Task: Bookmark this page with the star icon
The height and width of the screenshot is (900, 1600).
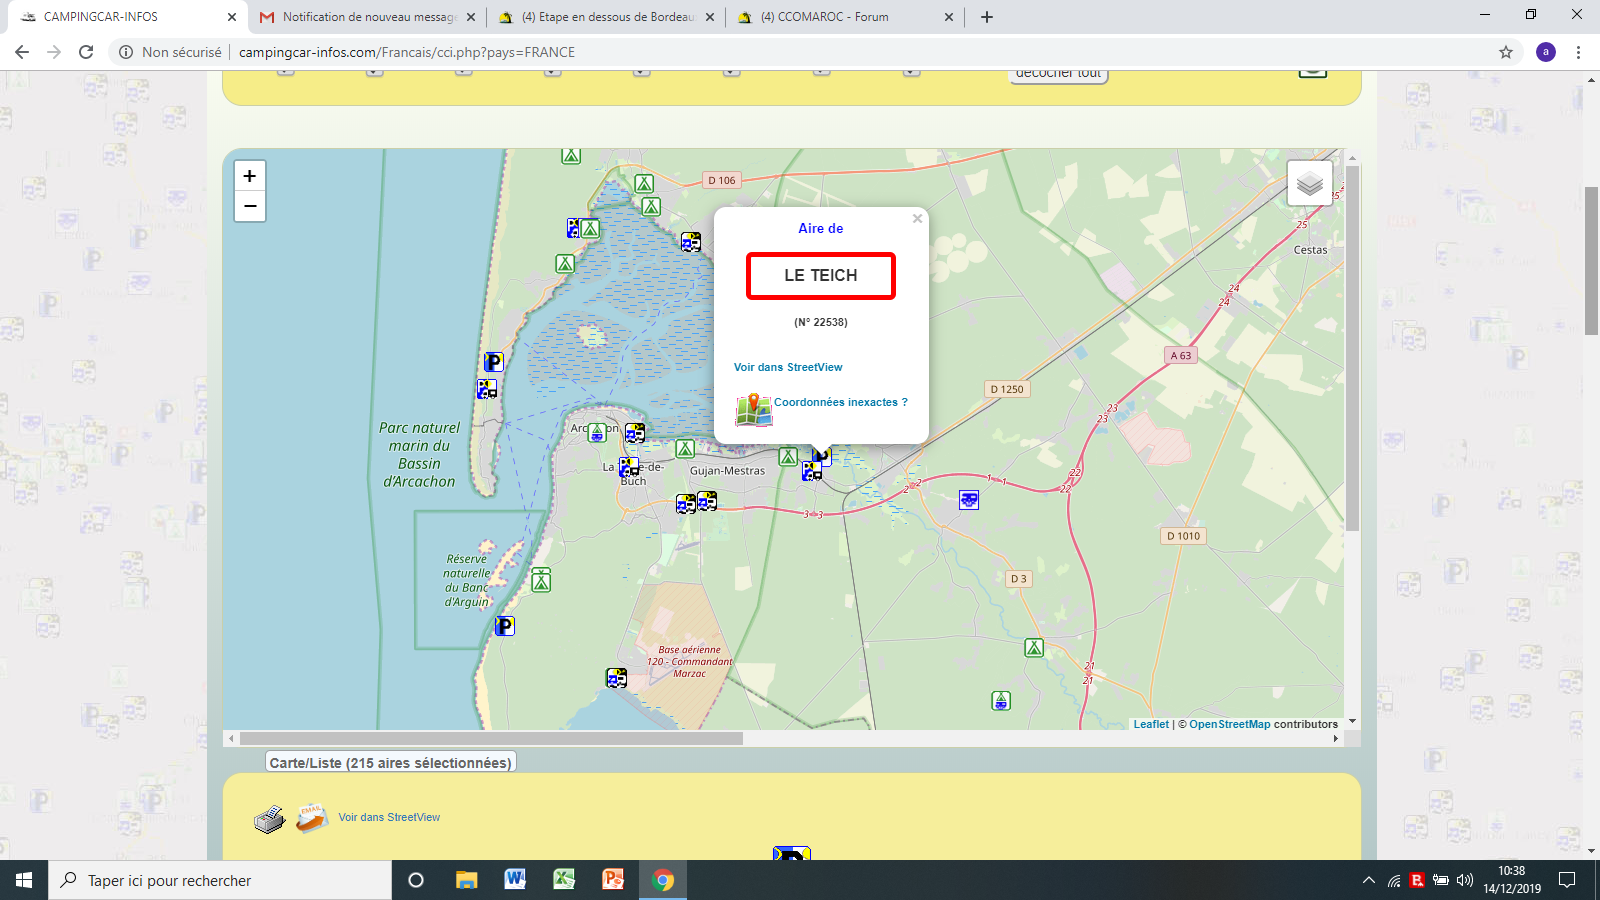Action: click(x=1506, y=52)
